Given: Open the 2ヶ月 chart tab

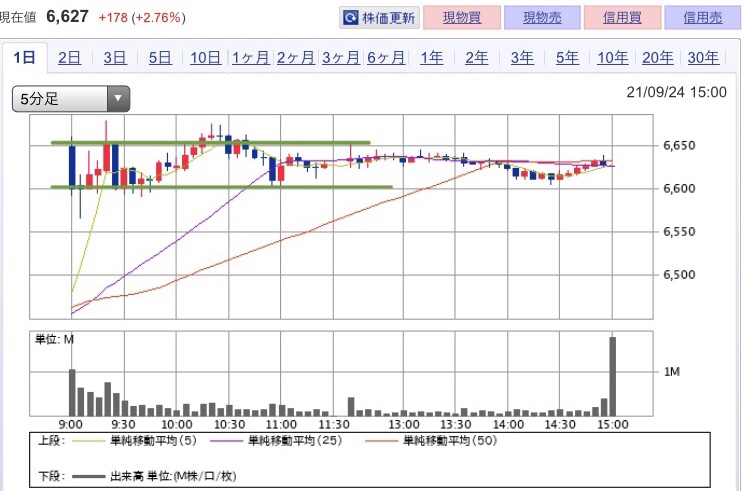Looking at the screenshot, I should point(296,58).
